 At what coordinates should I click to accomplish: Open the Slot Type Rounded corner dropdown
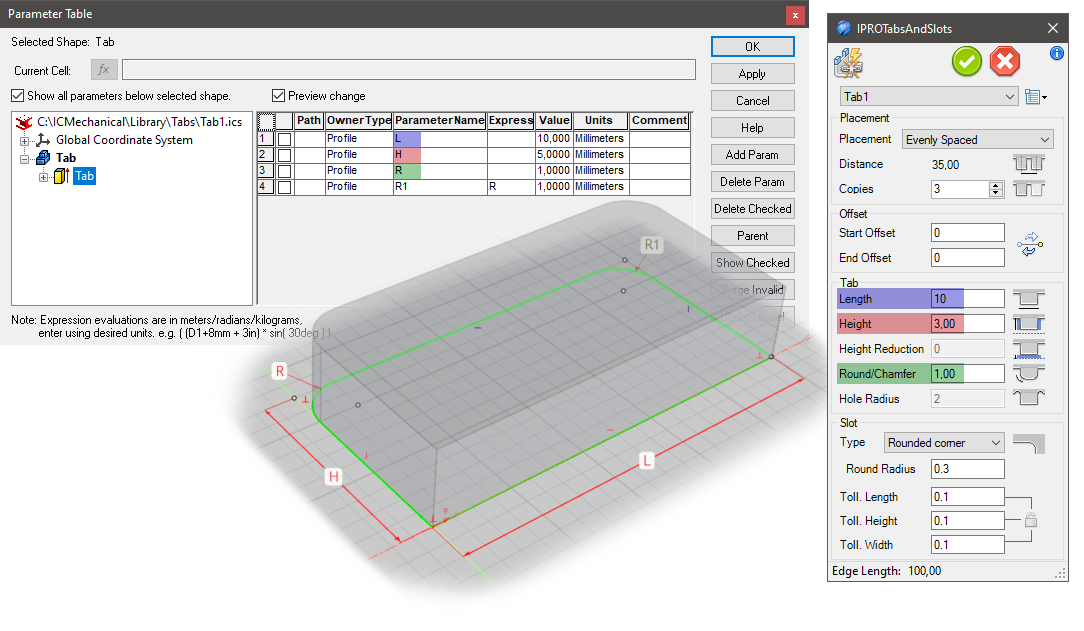pyautogui.click(x=943, y=442)
